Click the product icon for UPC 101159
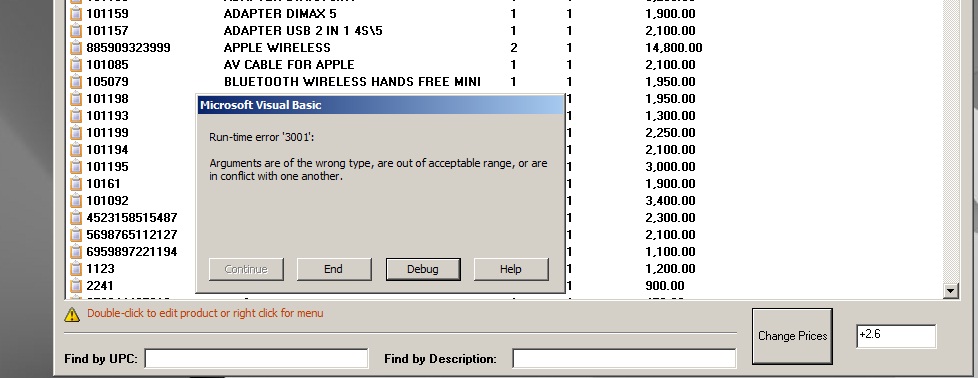Screen dimensions: 978x378 coord(75,13)
